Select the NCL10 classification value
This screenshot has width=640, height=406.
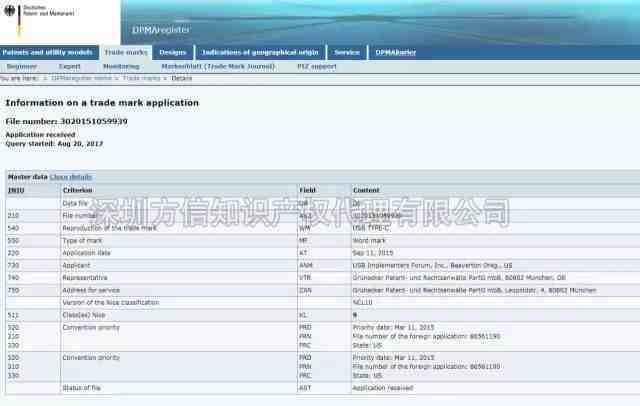click(x=362, y=303)
